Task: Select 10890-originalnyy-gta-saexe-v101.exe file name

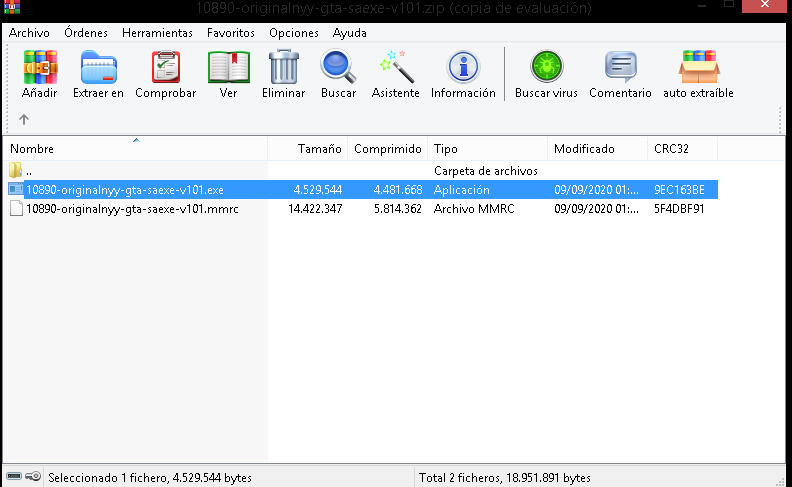Action: pyautogui.click(x=125, y=190)
